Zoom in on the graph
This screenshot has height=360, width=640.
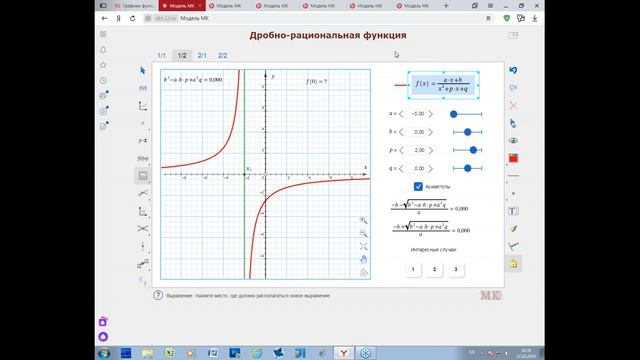[x=363, y=221]
